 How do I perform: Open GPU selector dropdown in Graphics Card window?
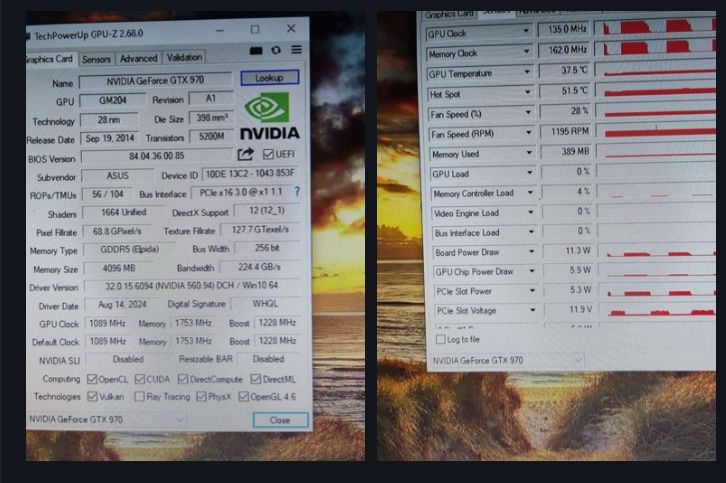coord(107,420)
